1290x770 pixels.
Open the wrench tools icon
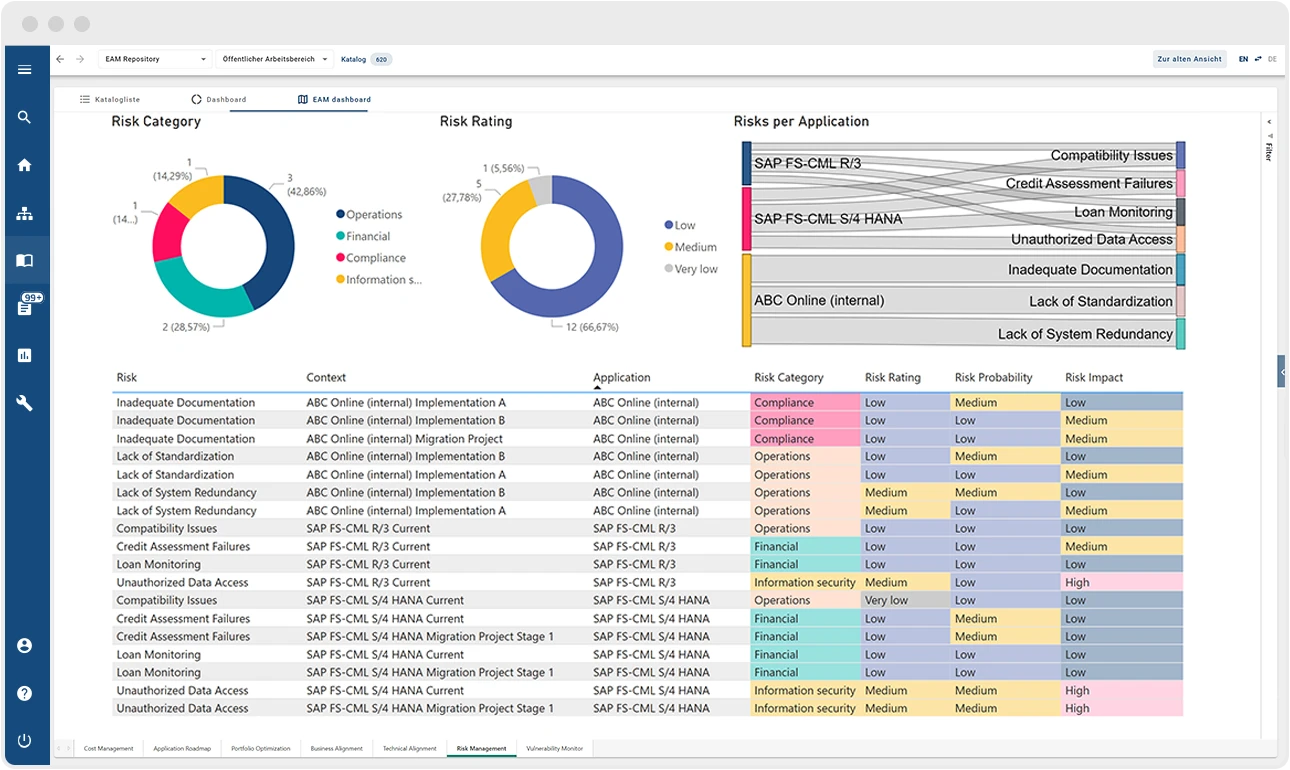click(x=25, y=403)
